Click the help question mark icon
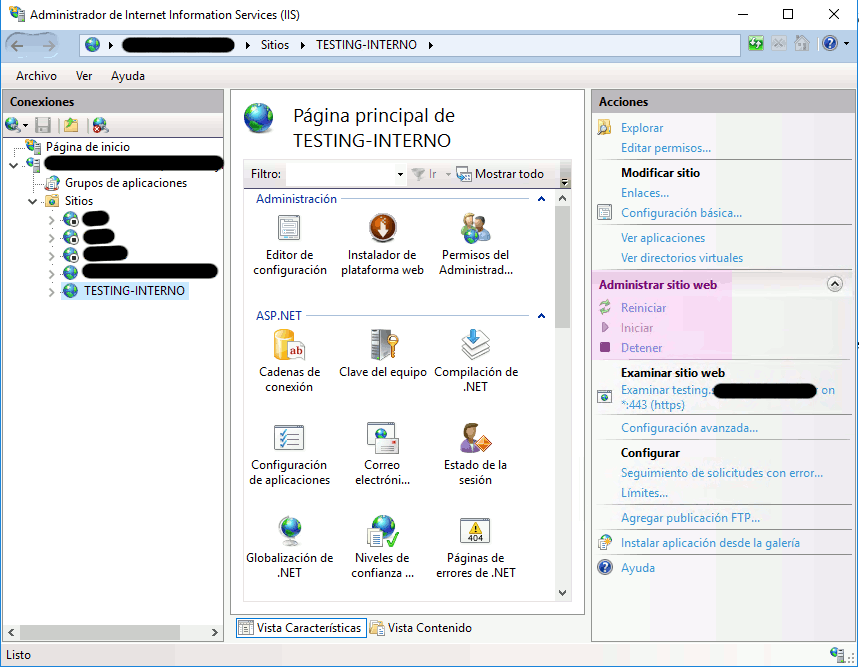859x668 pixels. pos(829,43)
